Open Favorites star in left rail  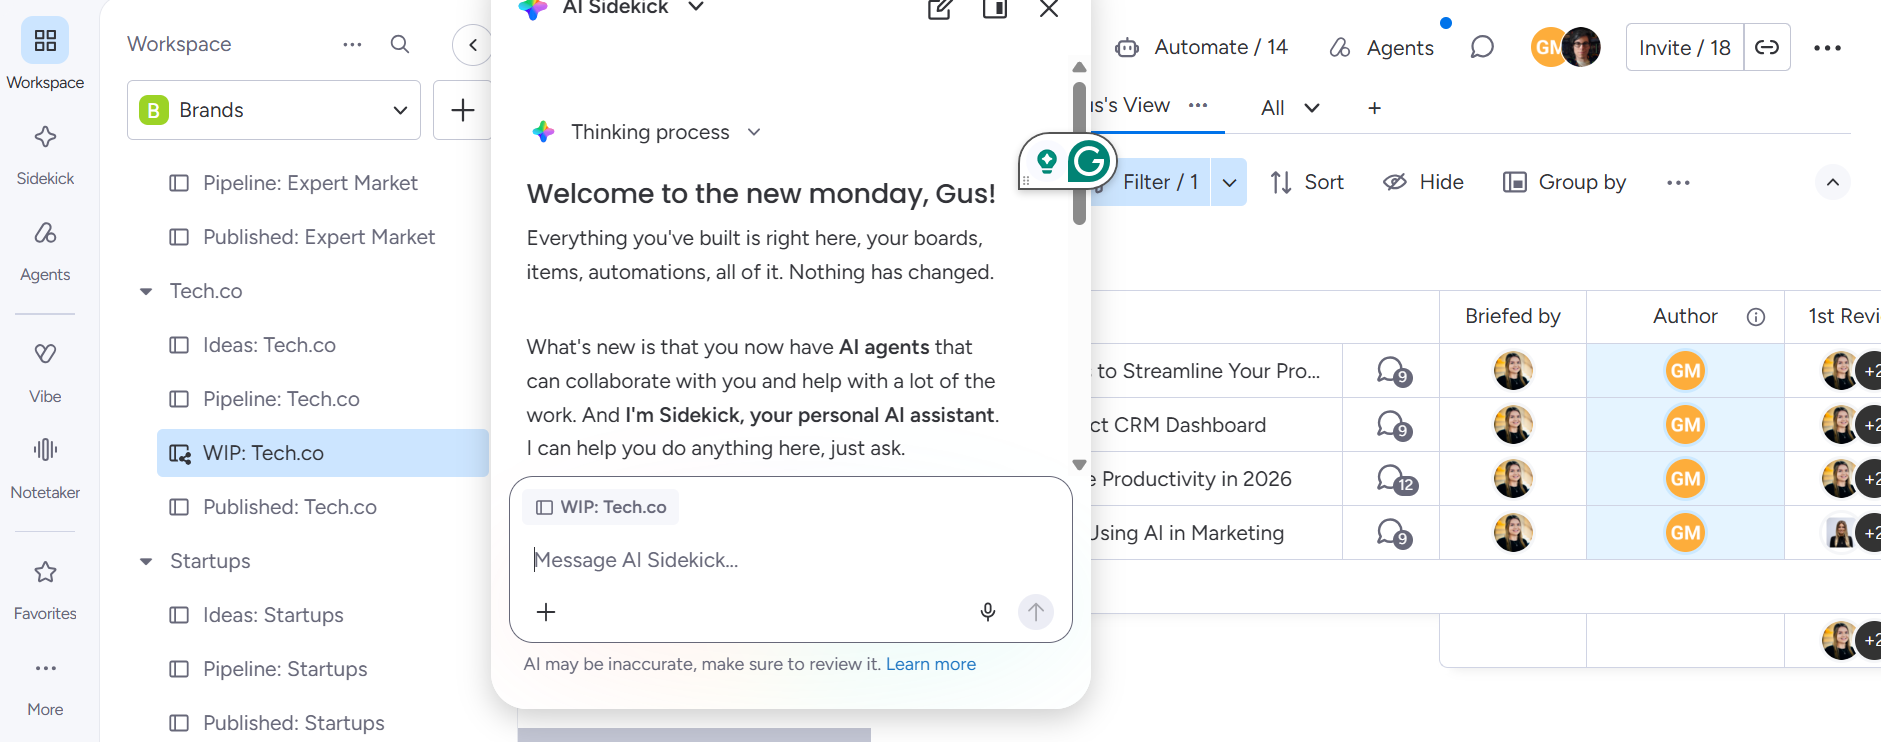45,590
